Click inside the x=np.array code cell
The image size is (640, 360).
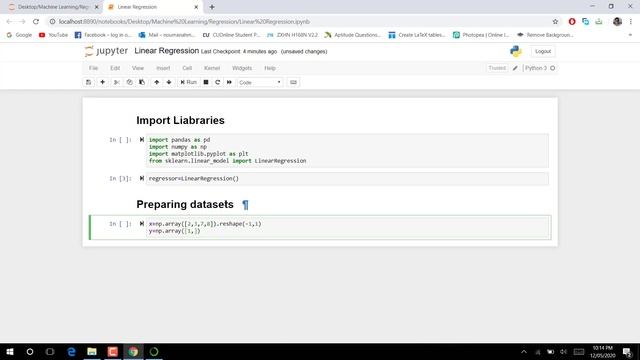pos(347,227)
